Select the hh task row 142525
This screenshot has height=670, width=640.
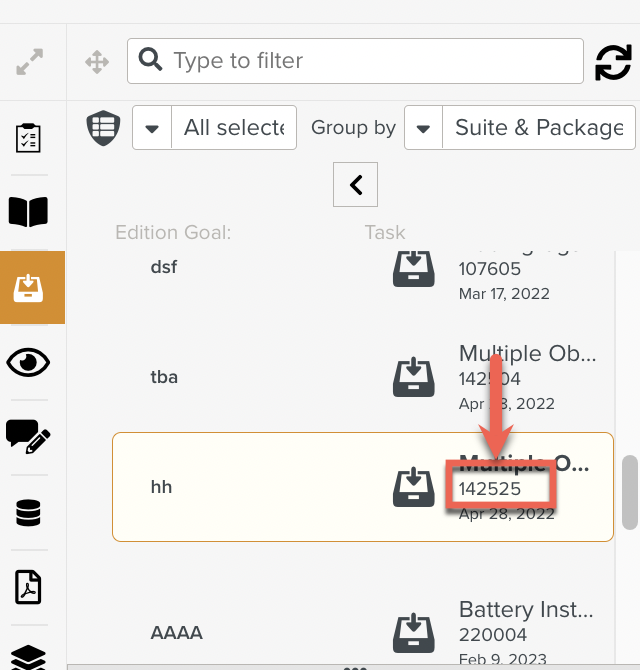click(x=362, y=487)
